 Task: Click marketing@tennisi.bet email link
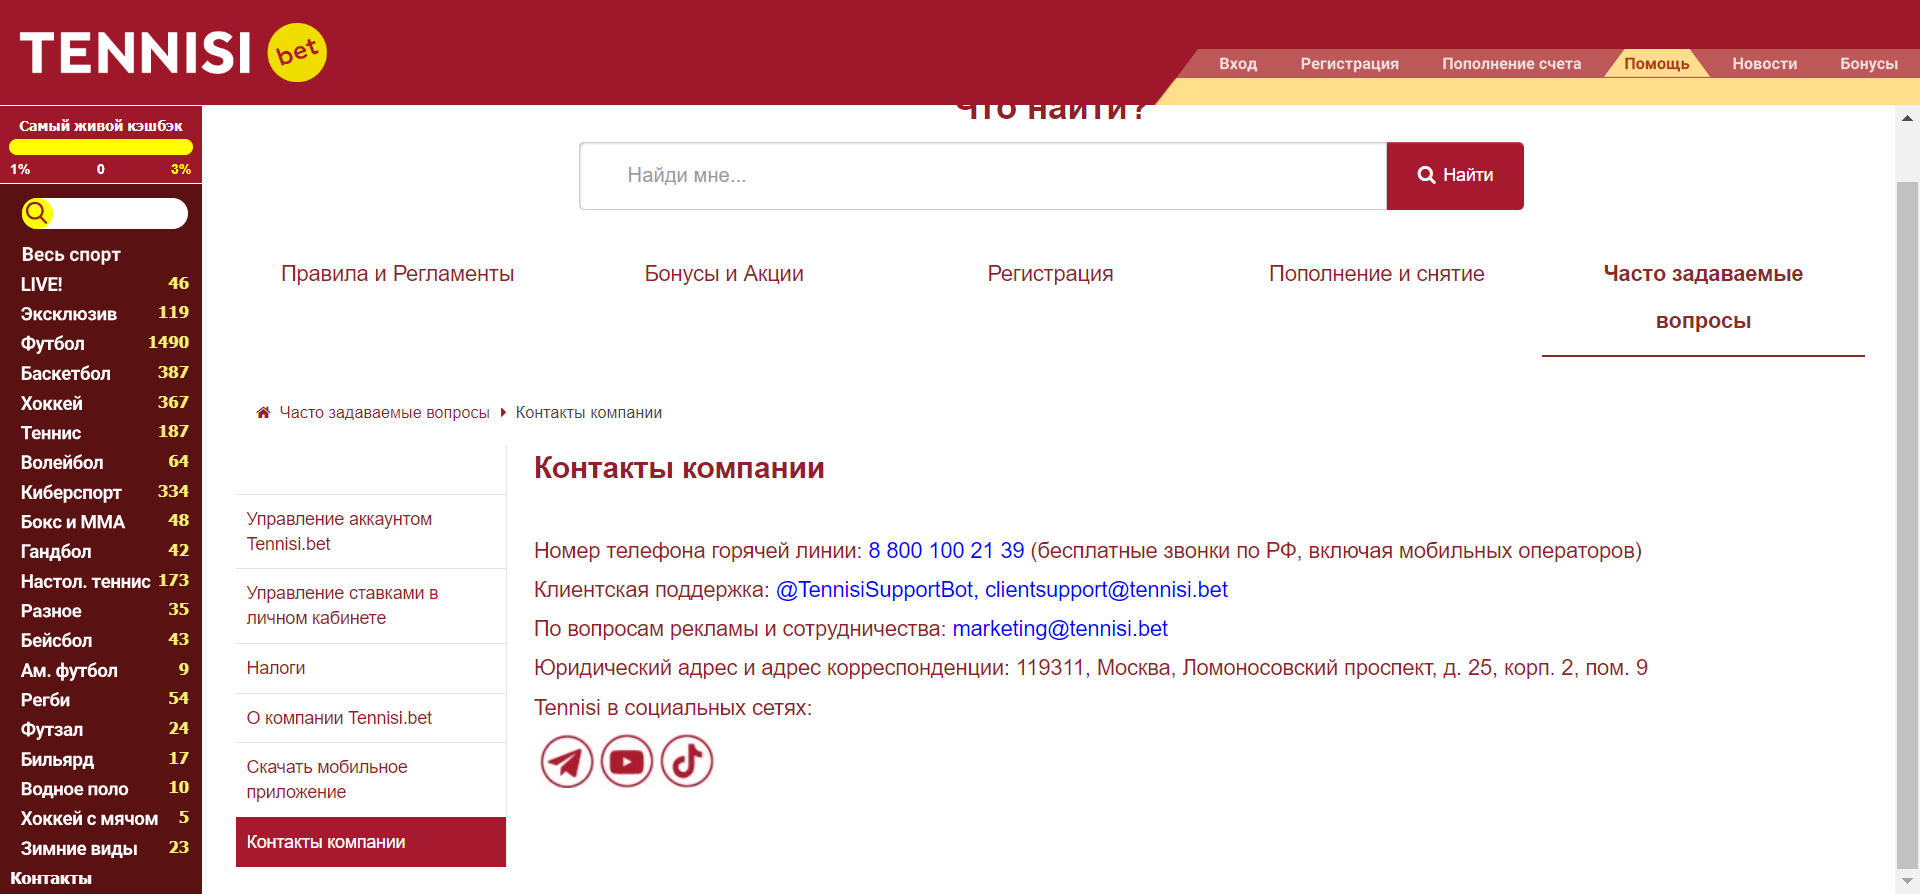1060,629
